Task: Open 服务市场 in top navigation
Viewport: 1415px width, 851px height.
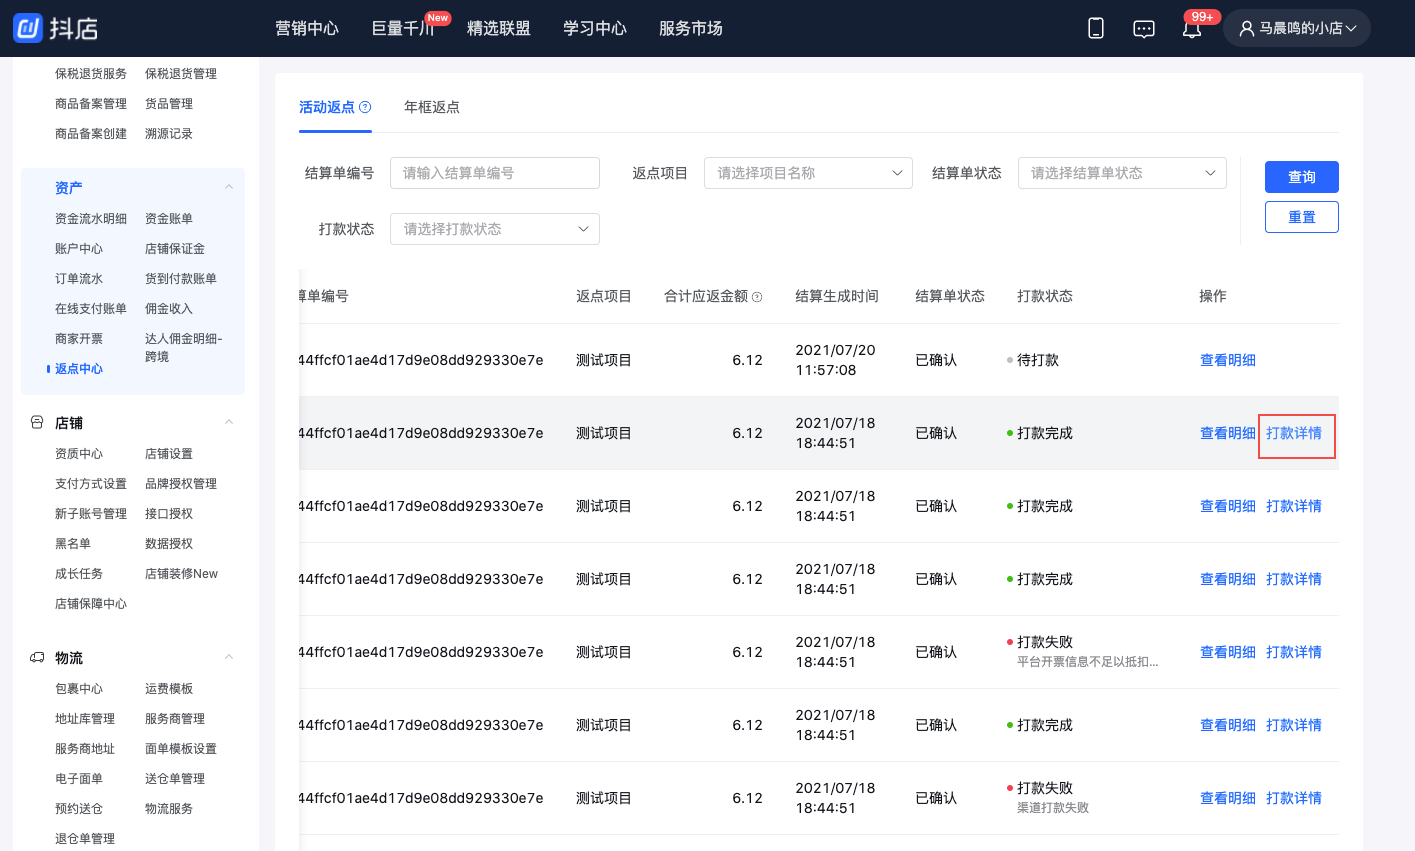Action: 691,28
